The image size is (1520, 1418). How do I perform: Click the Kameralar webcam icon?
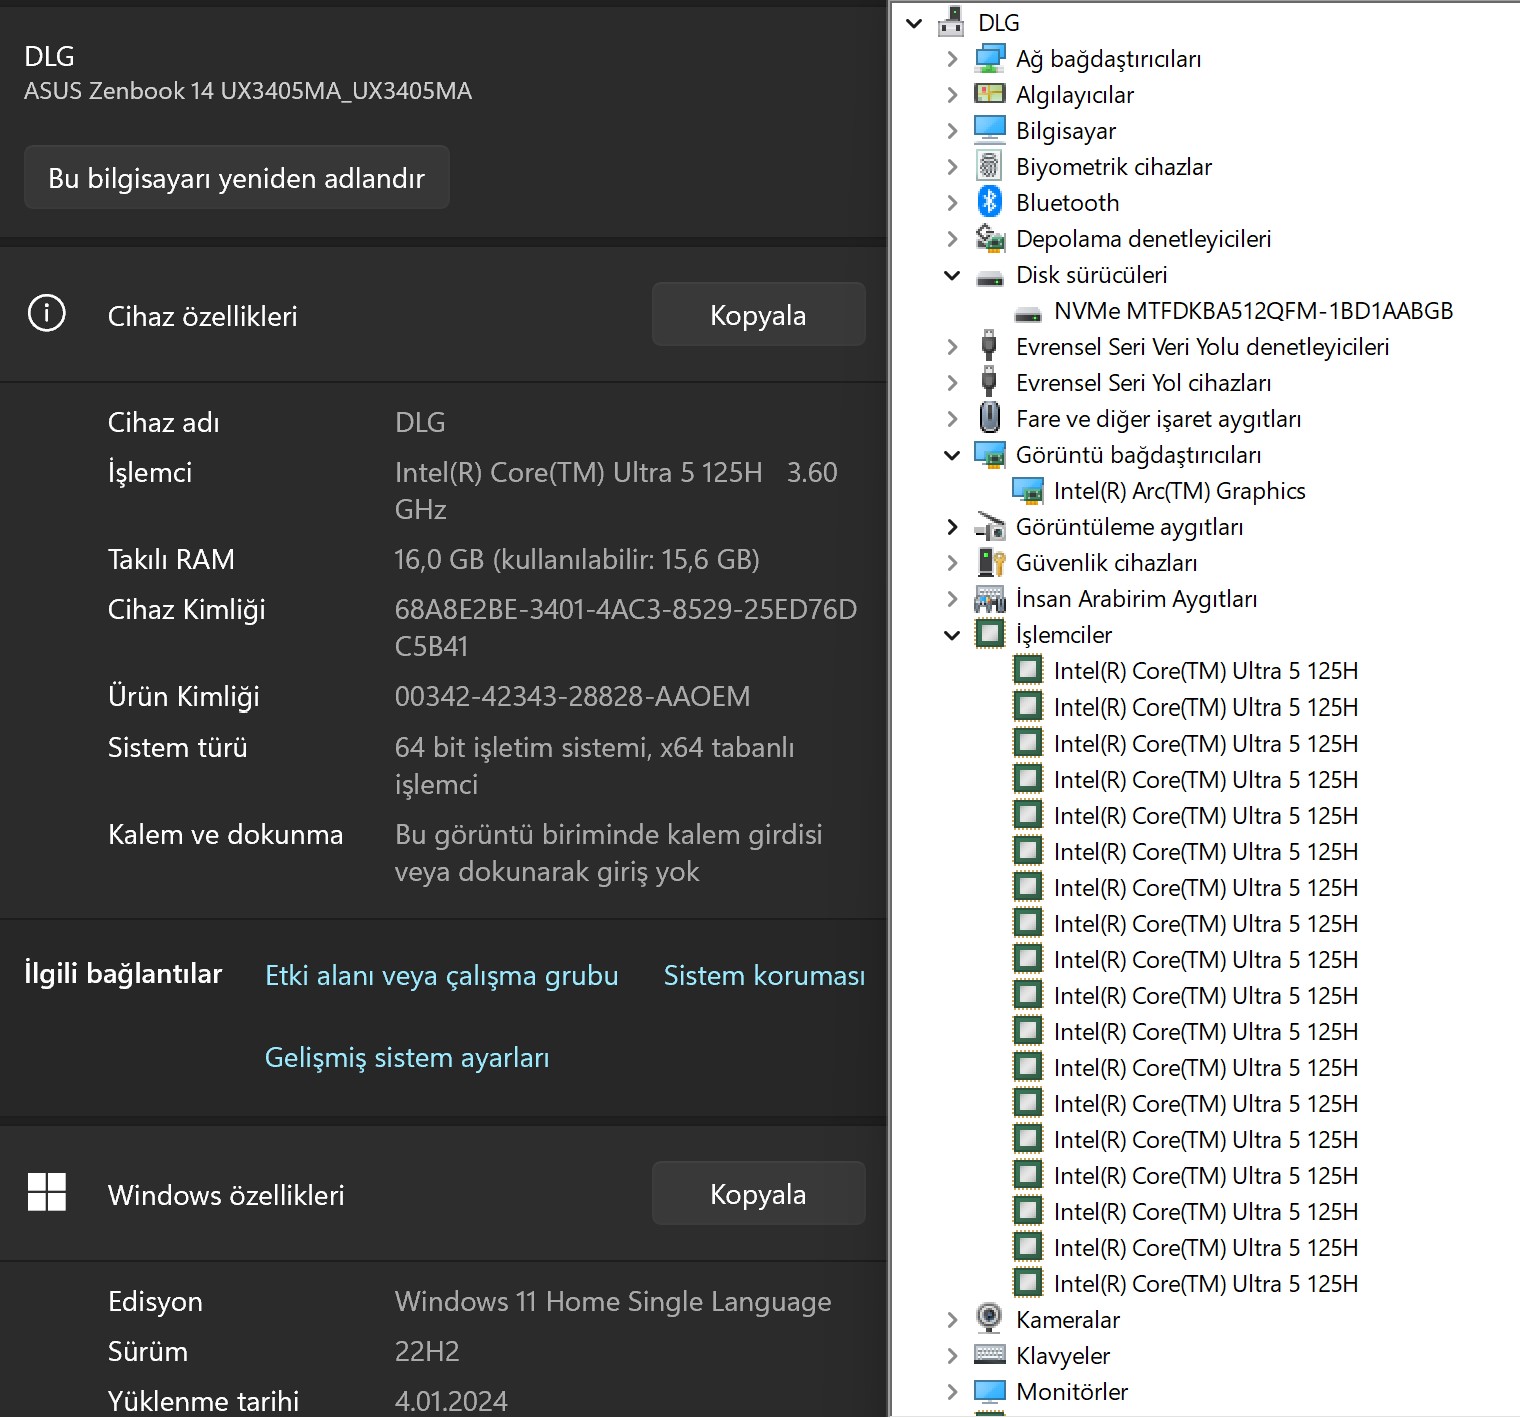[x=989, y=1318]
